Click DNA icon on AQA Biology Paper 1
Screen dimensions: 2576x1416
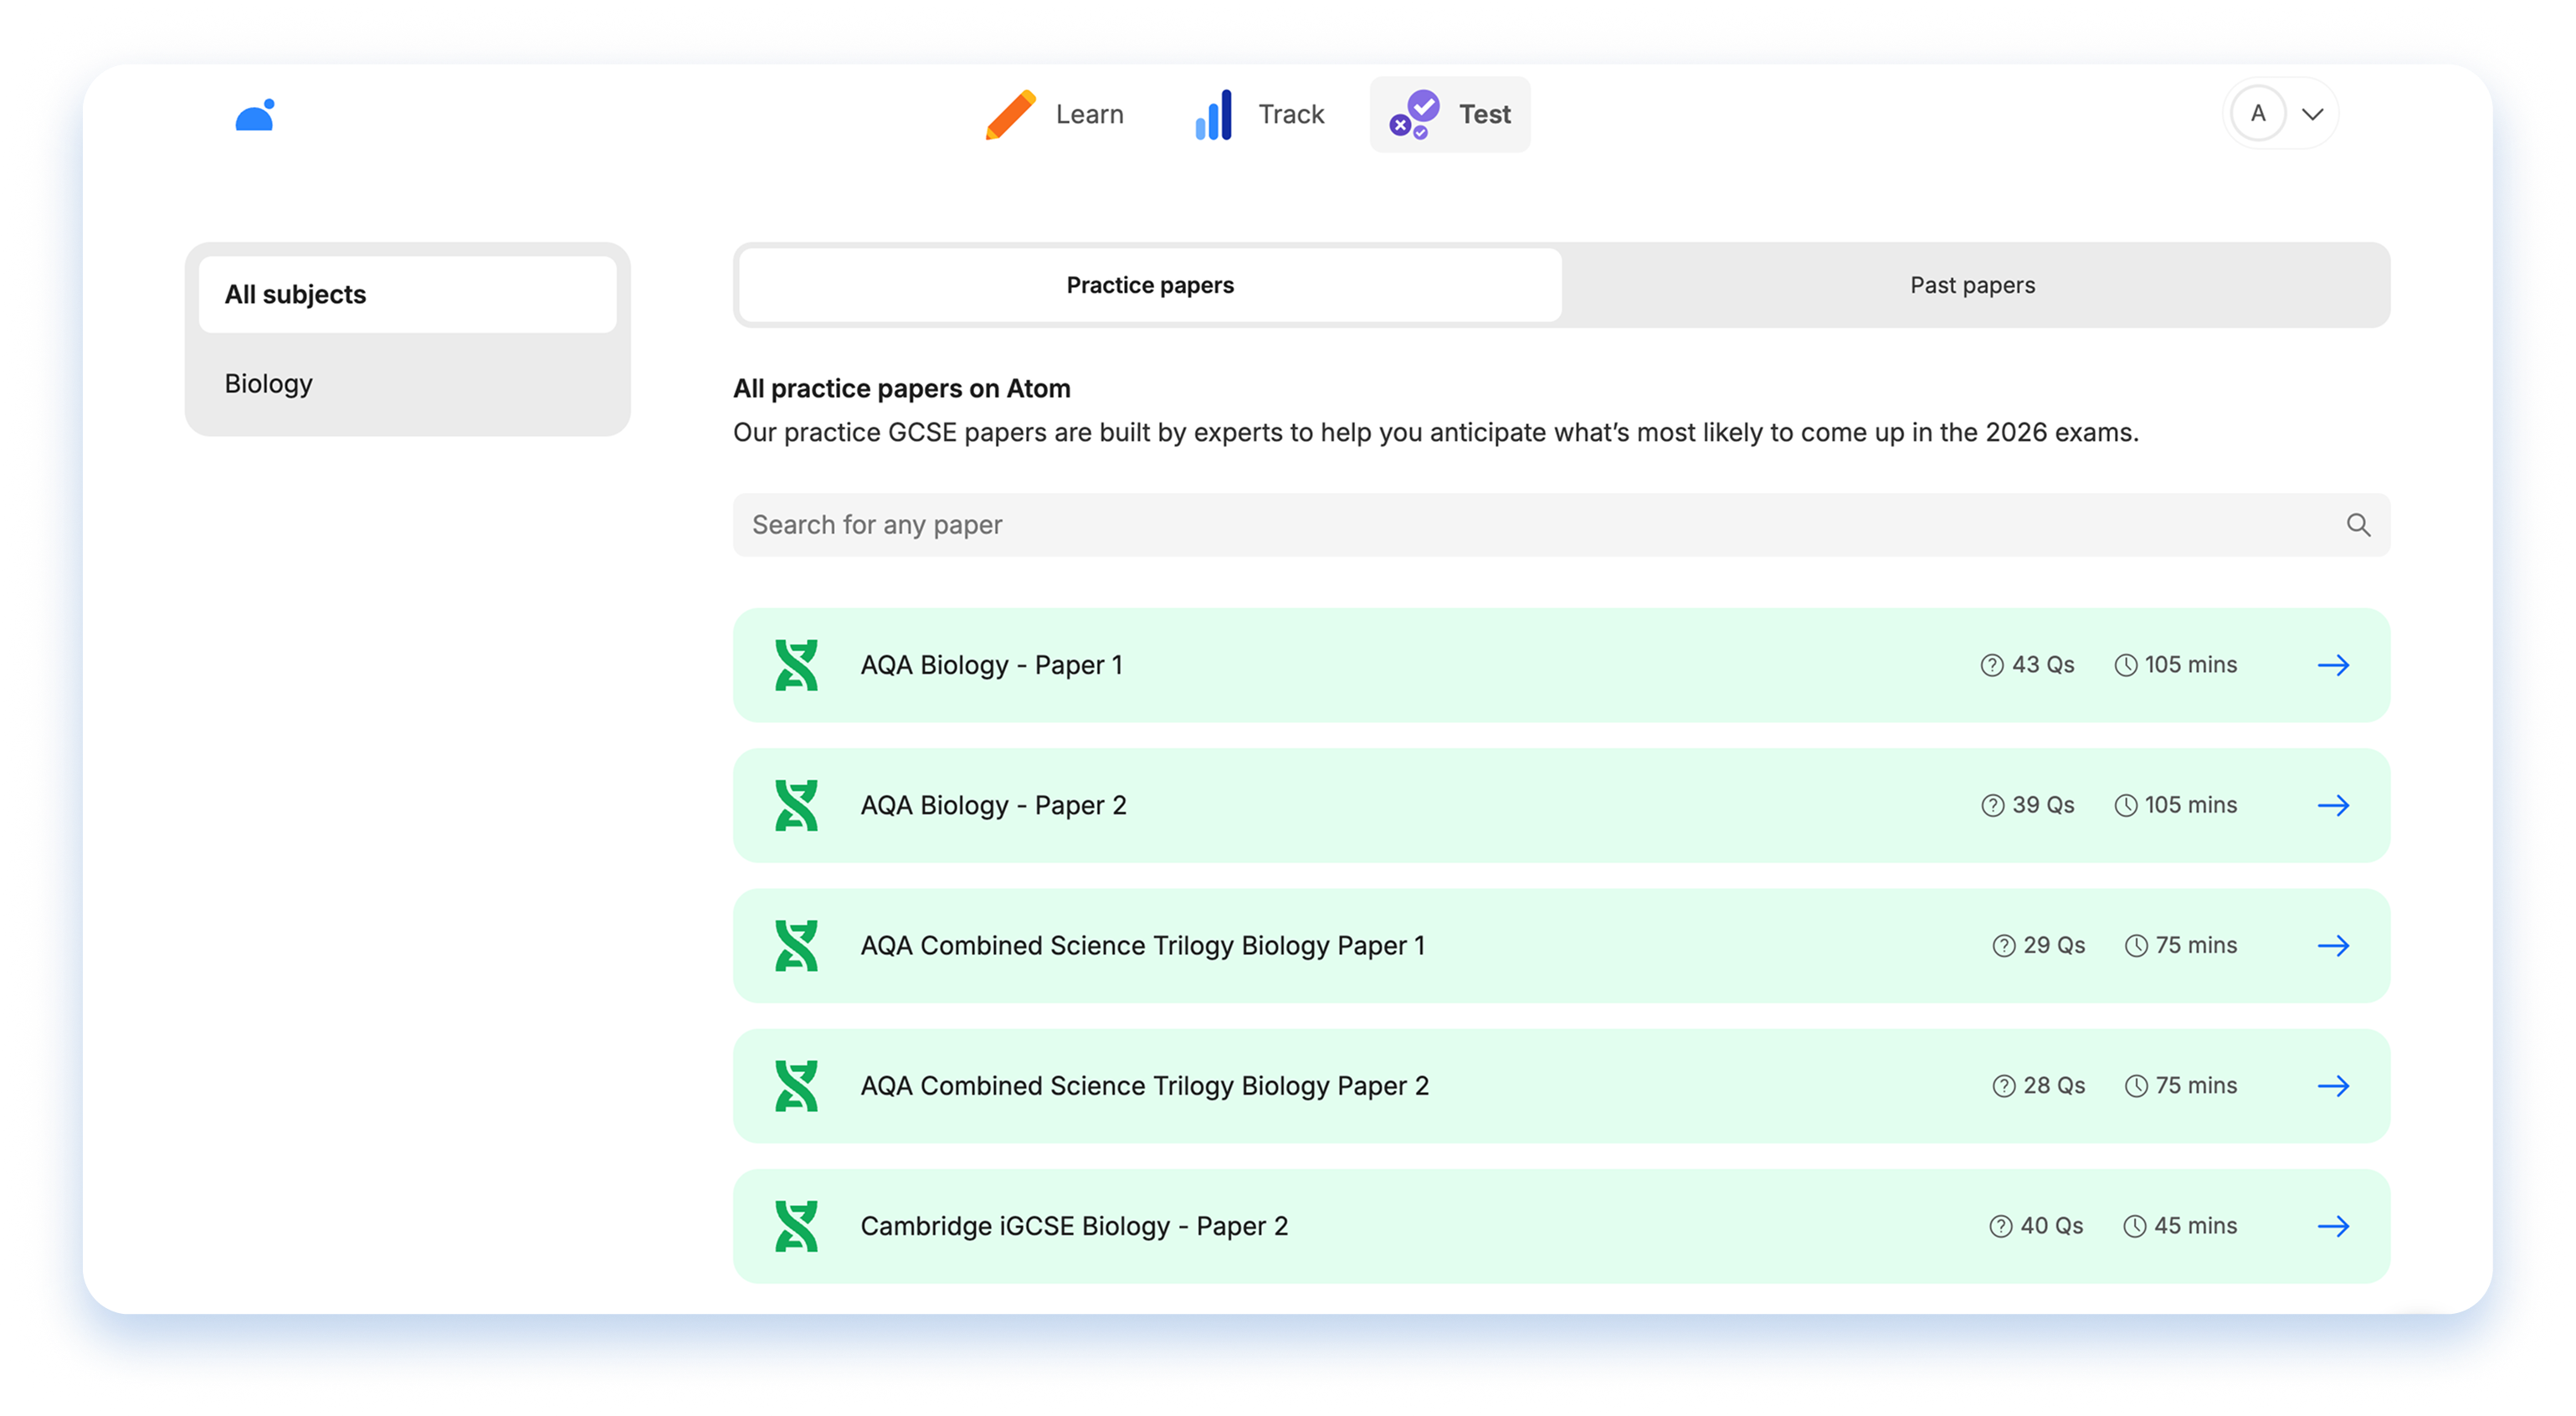pos(796,665)
